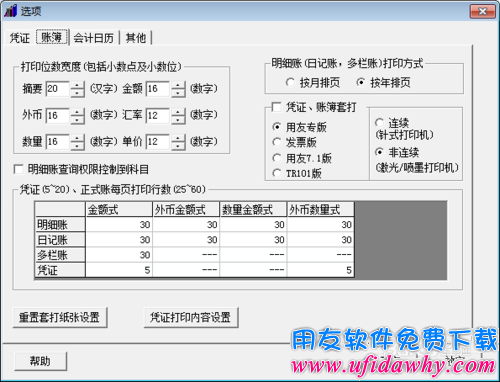Increase the 外币 width with up arrow

(x=77, y=112)
